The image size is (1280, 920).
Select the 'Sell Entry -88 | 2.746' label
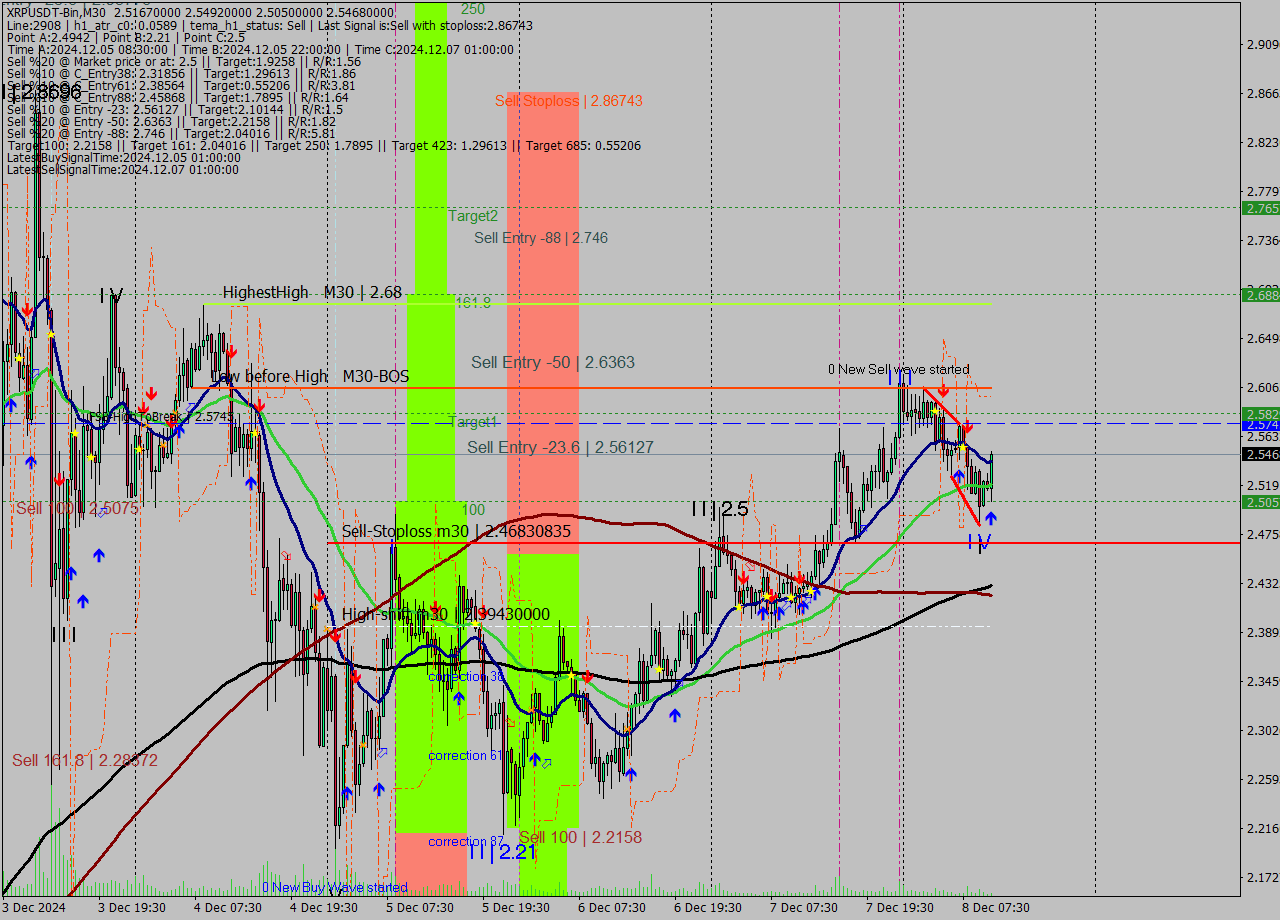541,238
